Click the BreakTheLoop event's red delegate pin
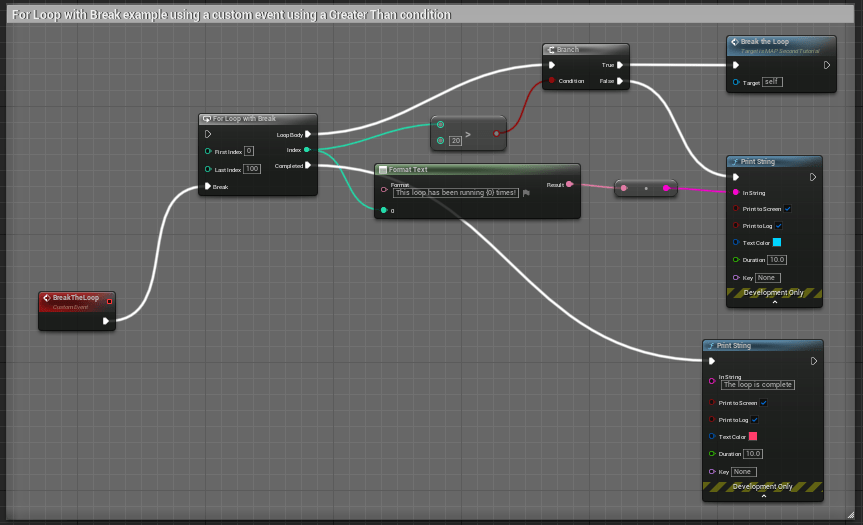The width and height of the screenshot is (863, 525). pos(109,298)
